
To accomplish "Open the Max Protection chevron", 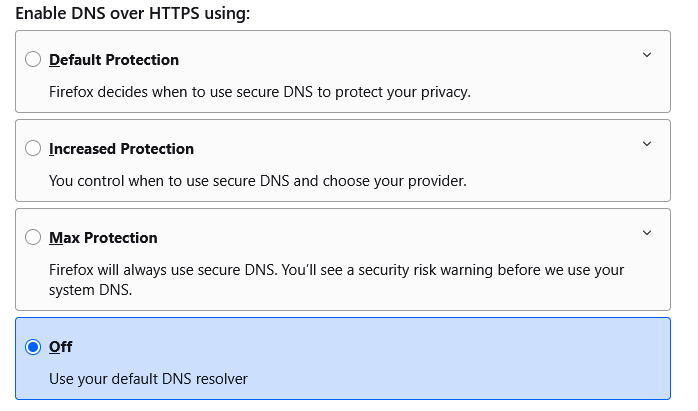I will [x=646, y=233].
